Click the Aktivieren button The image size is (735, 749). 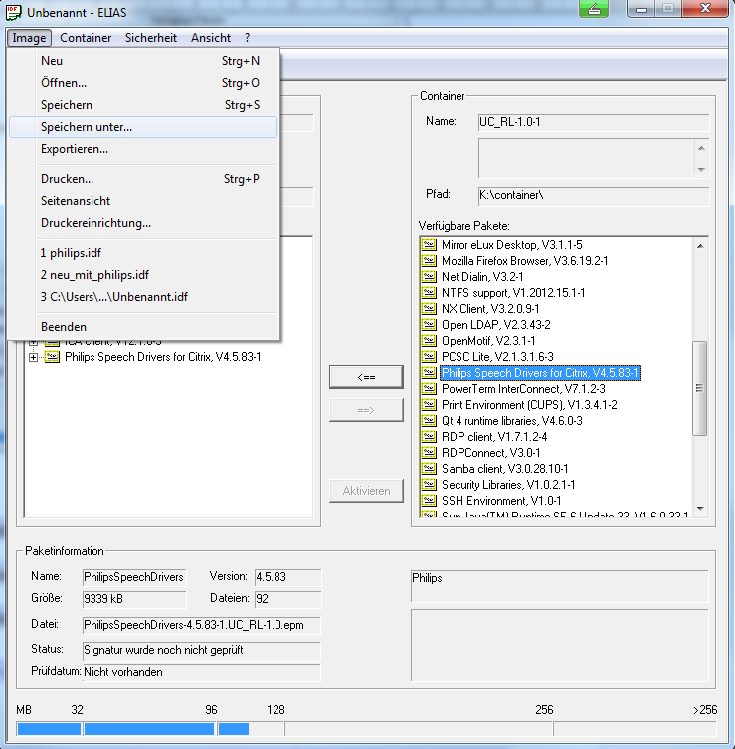click(x=366, y=491)
